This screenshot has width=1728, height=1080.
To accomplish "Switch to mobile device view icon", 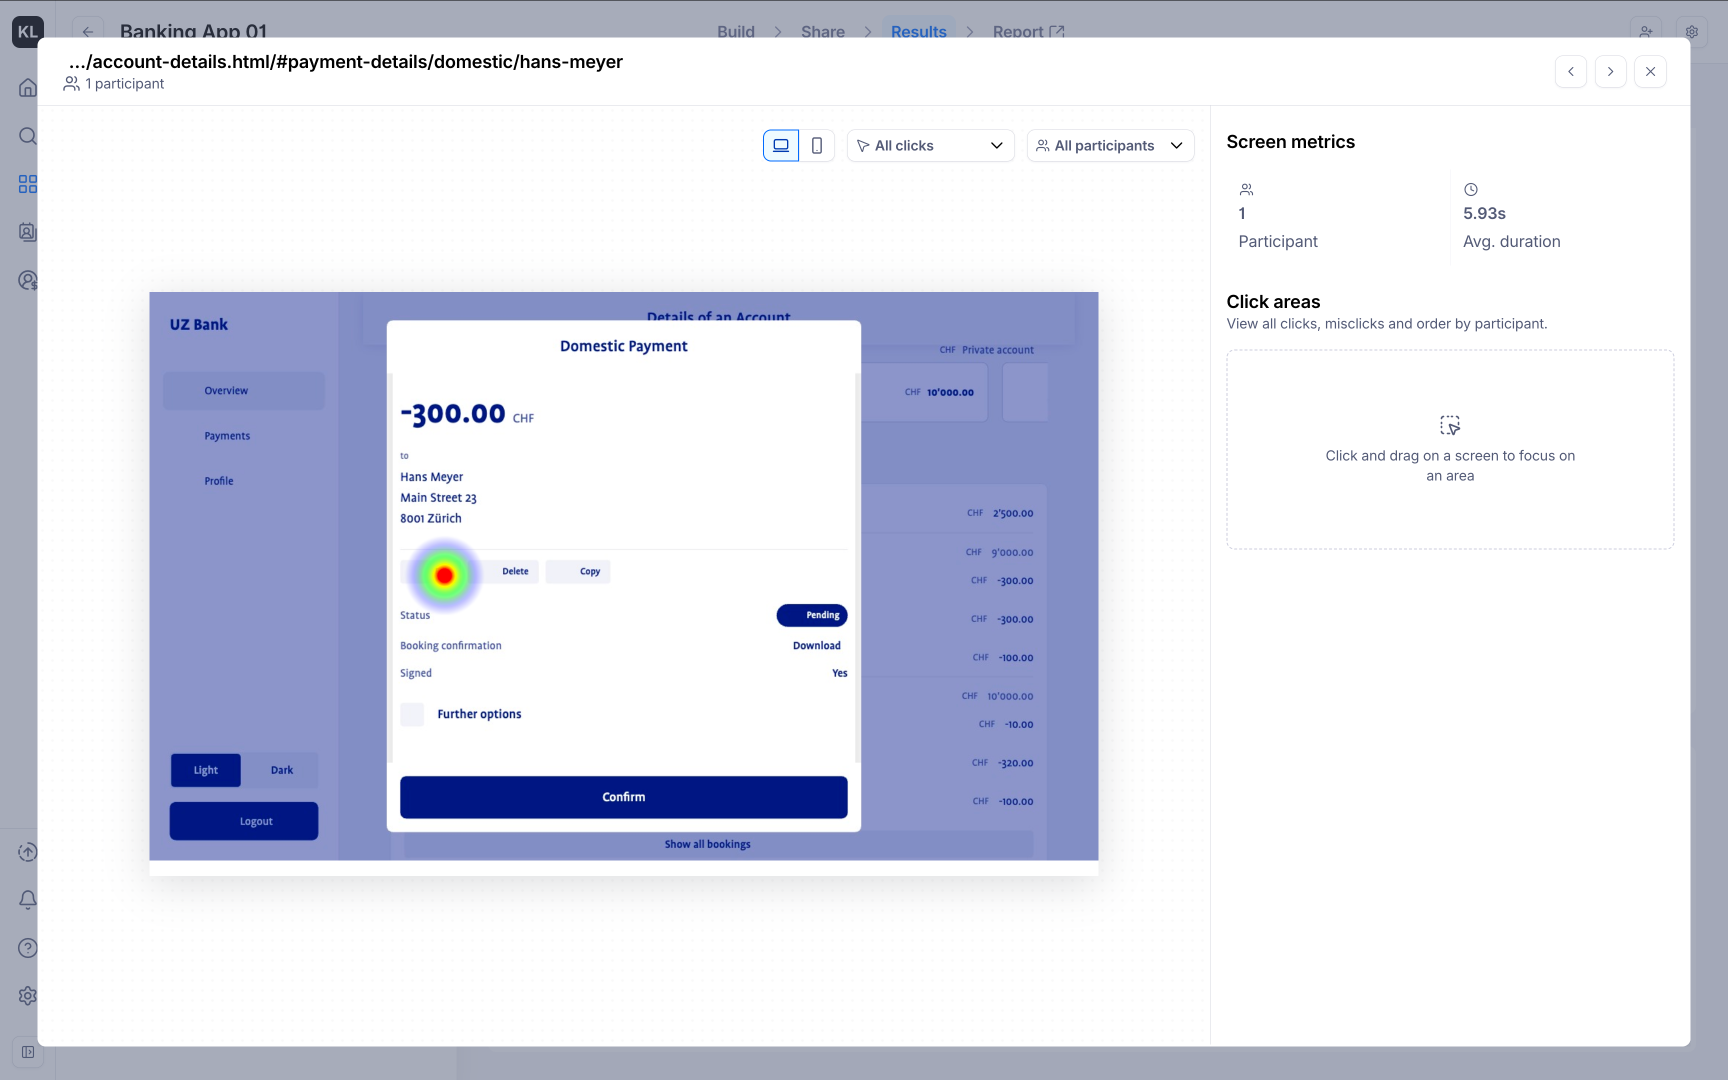I will pos(817,146).
